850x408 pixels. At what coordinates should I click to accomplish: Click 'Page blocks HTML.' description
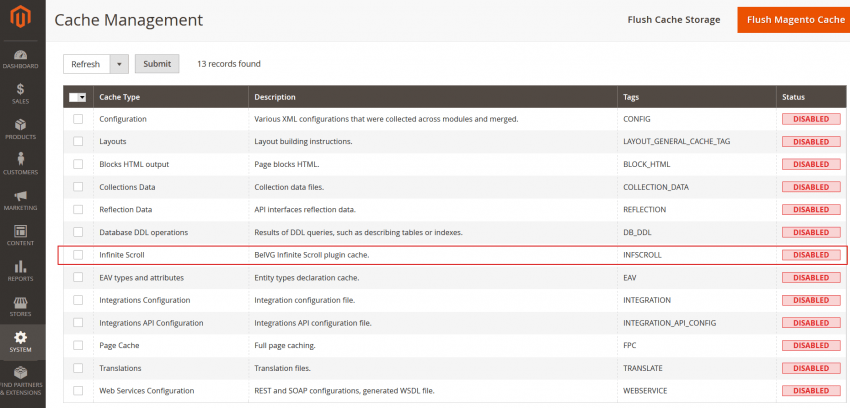[287, 164]
